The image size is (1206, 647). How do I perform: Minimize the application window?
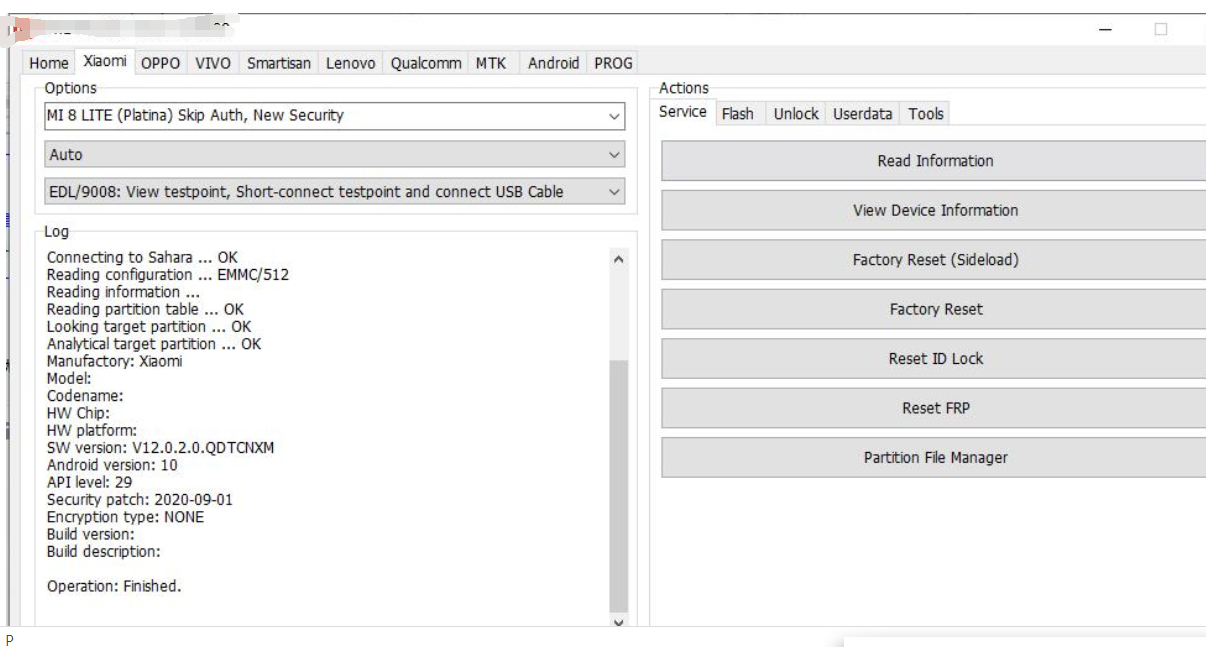pyautogui.click(x=1105, y=30)
